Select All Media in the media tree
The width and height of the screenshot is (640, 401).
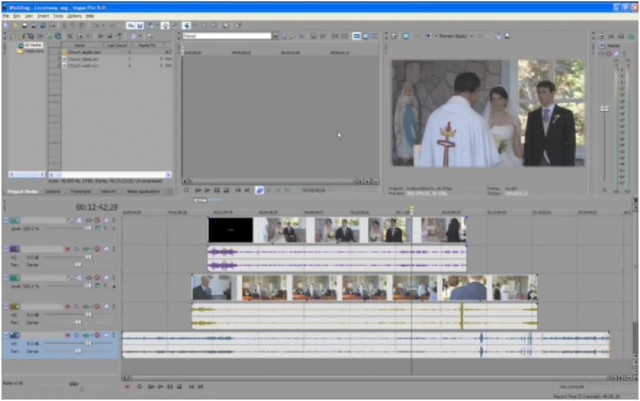(x=33, y=45)
